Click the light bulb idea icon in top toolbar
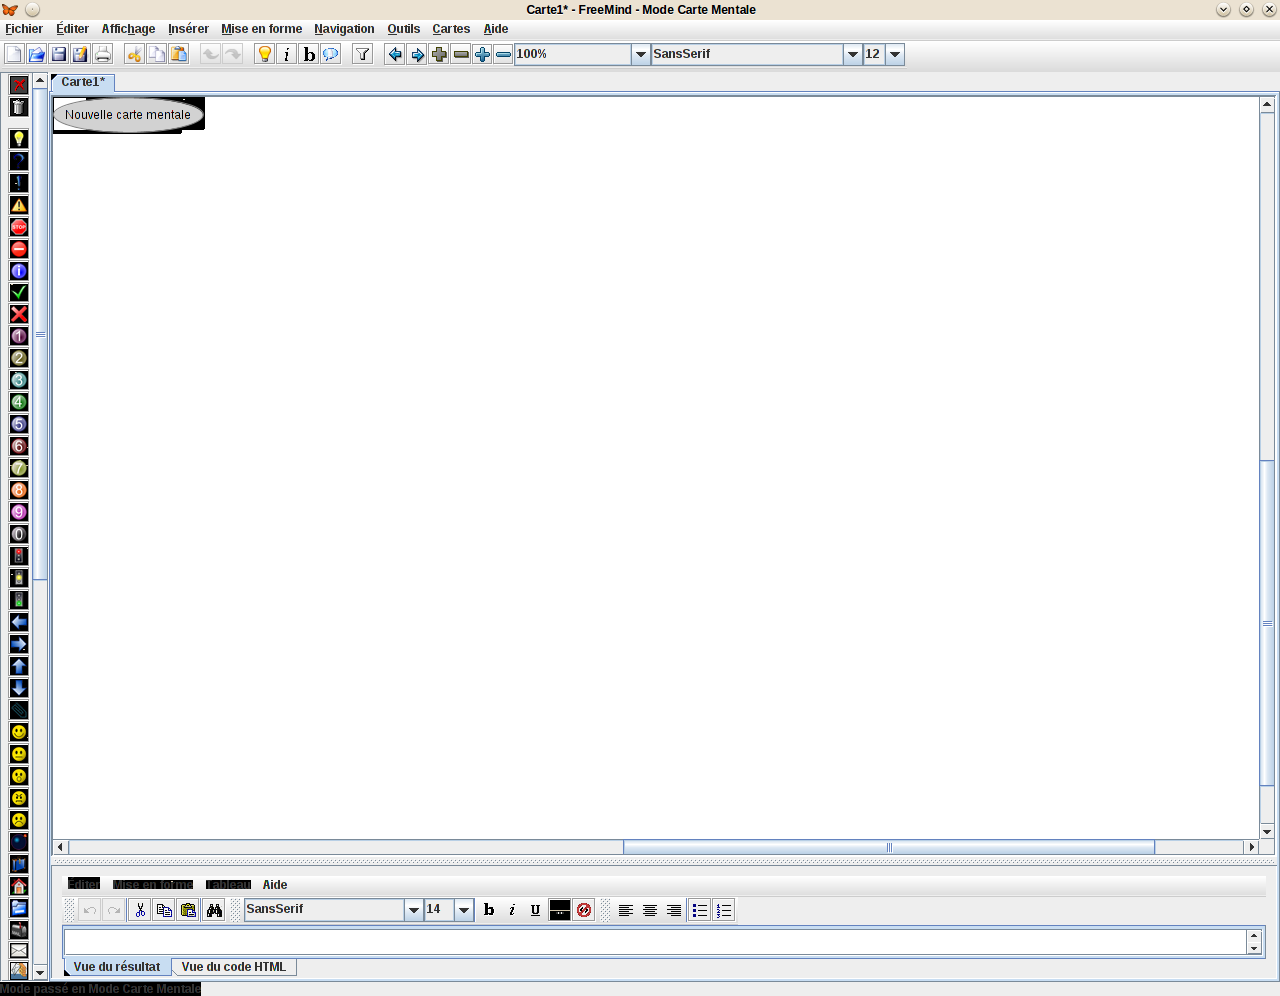 (x=264, y=54)
